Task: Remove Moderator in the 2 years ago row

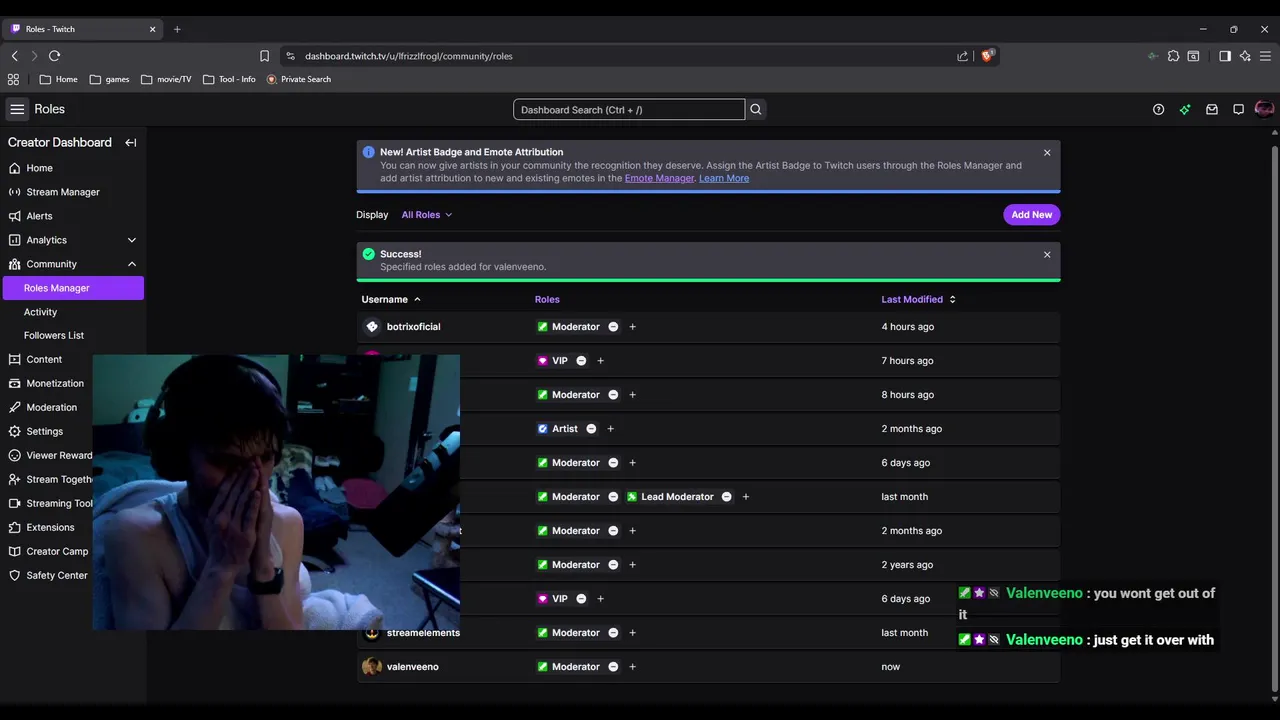Action: click(613, 565)
